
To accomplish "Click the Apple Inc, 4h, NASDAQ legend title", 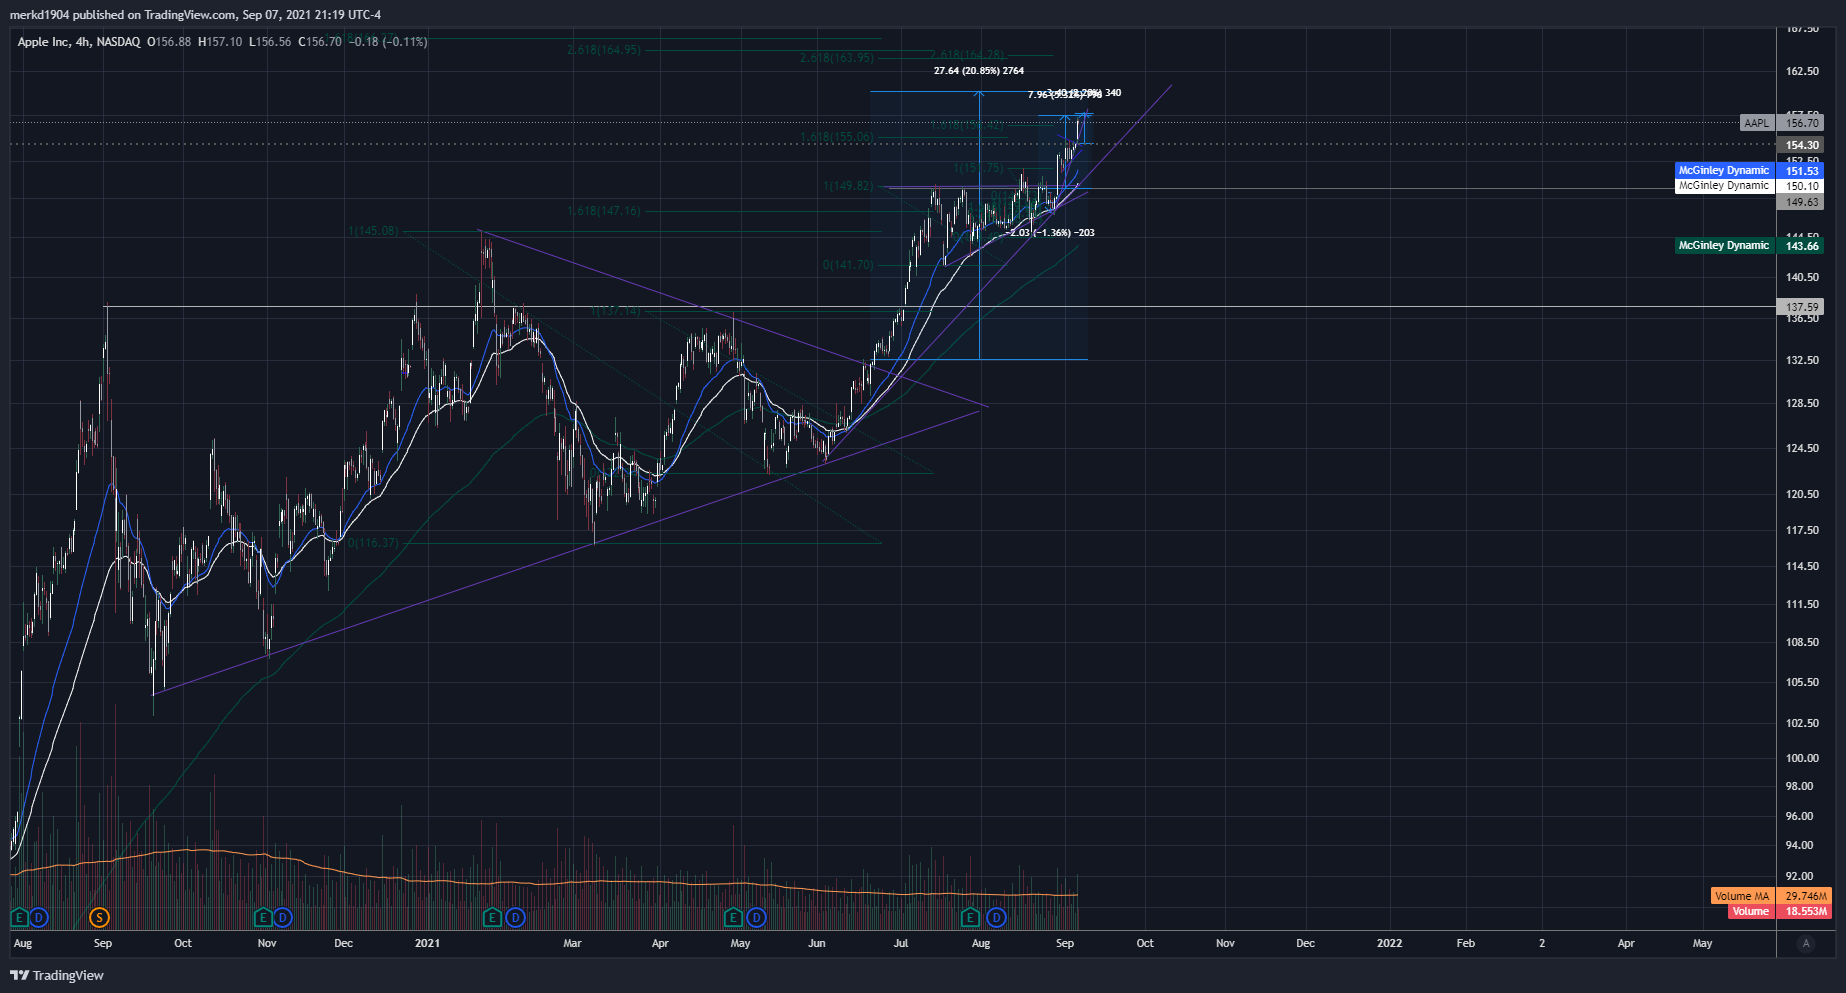I will pyautogui.click(x=79, y=42).
